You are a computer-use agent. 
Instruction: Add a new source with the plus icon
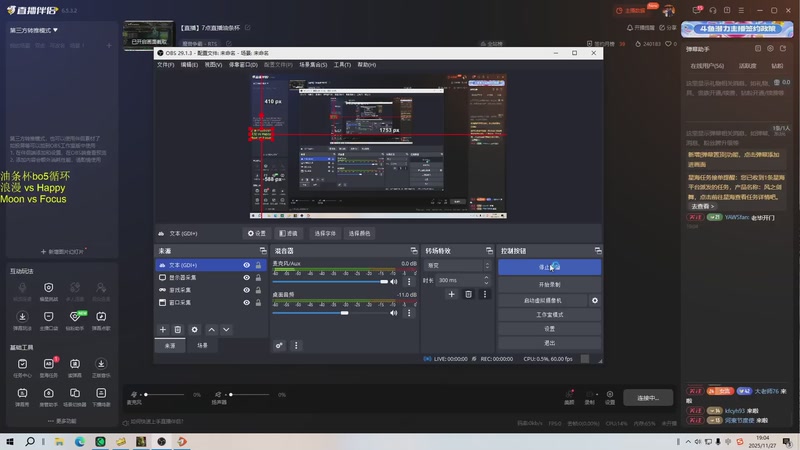pos(163,330)
